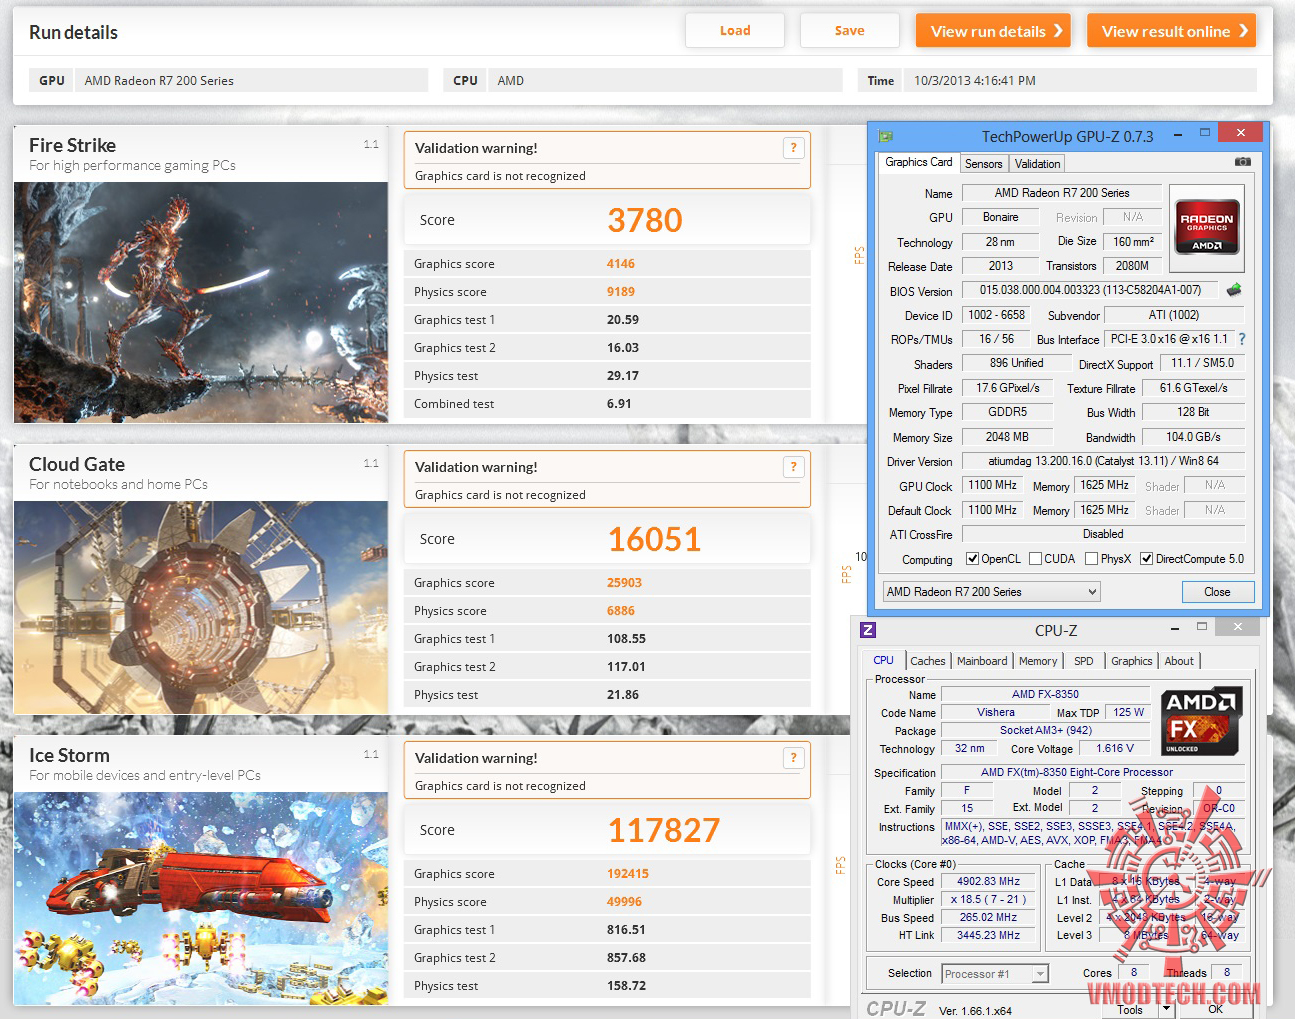Click the Cloud Gate score 16051
The image size is (1295, 1019).
tap(655, 539)
